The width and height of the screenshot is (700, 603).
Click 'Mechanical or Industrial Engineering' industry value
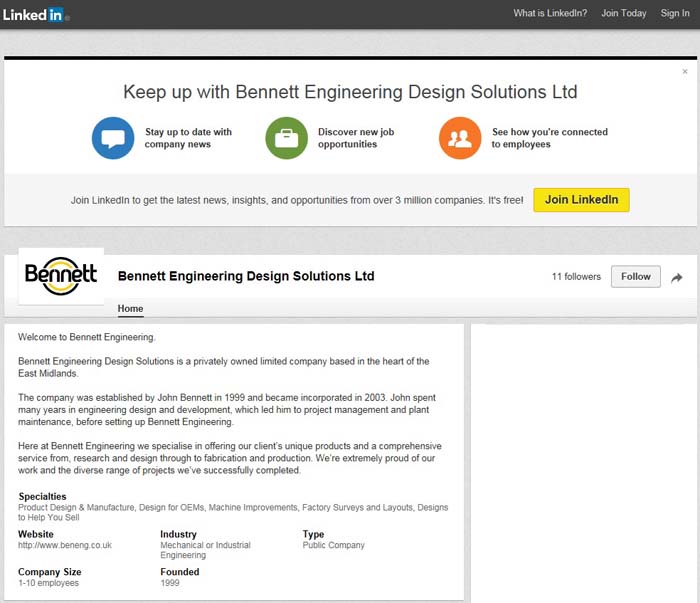(x=205, y=550)
